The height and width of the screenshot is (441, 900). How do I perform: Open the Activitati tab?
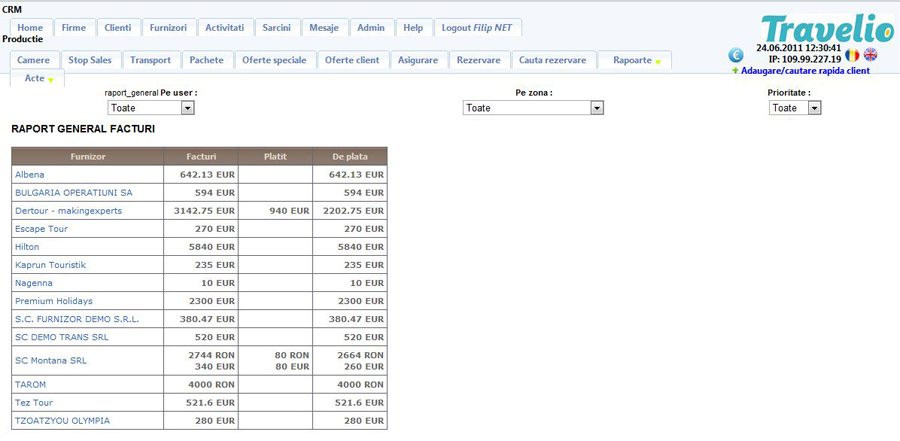tap(225, 28)
